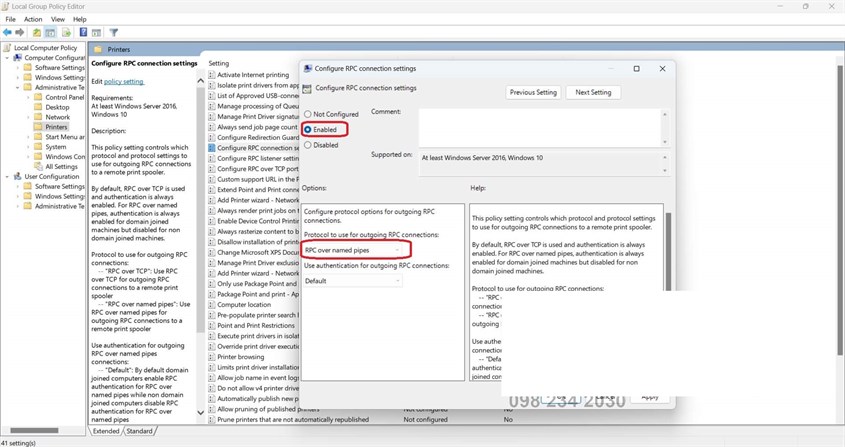Select the Enabled radio button
The width and height of the screenshot is (845, 447).
coord(308,129)
